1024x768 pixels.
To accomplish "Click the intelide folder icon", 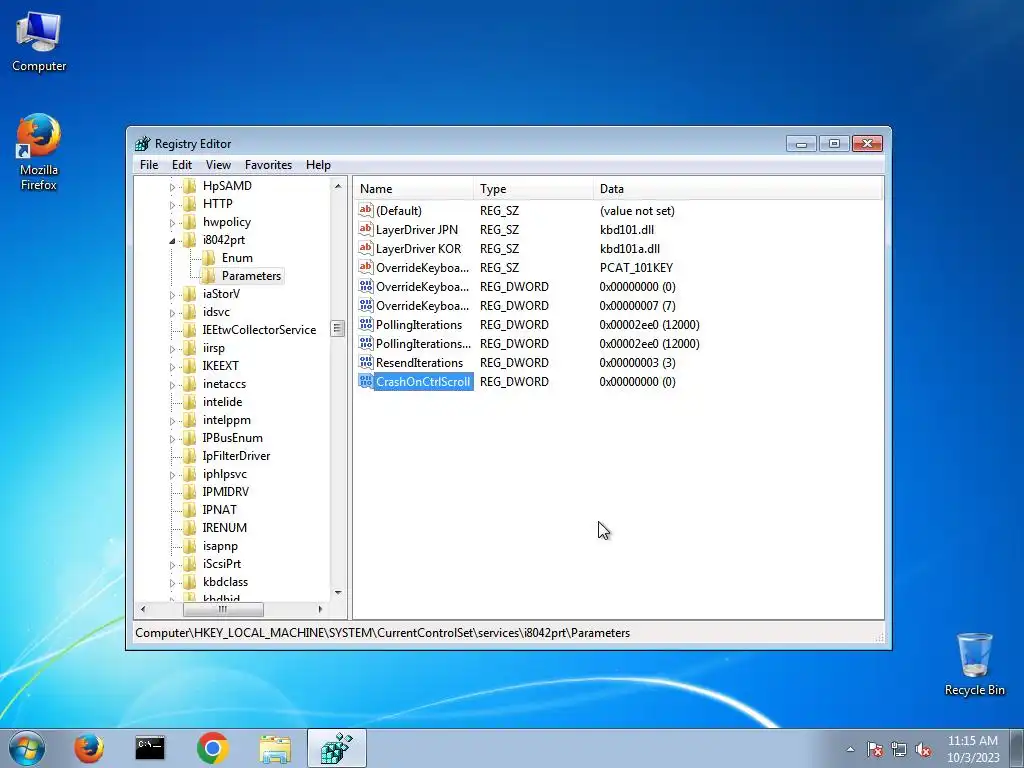I will pos(189,402).
